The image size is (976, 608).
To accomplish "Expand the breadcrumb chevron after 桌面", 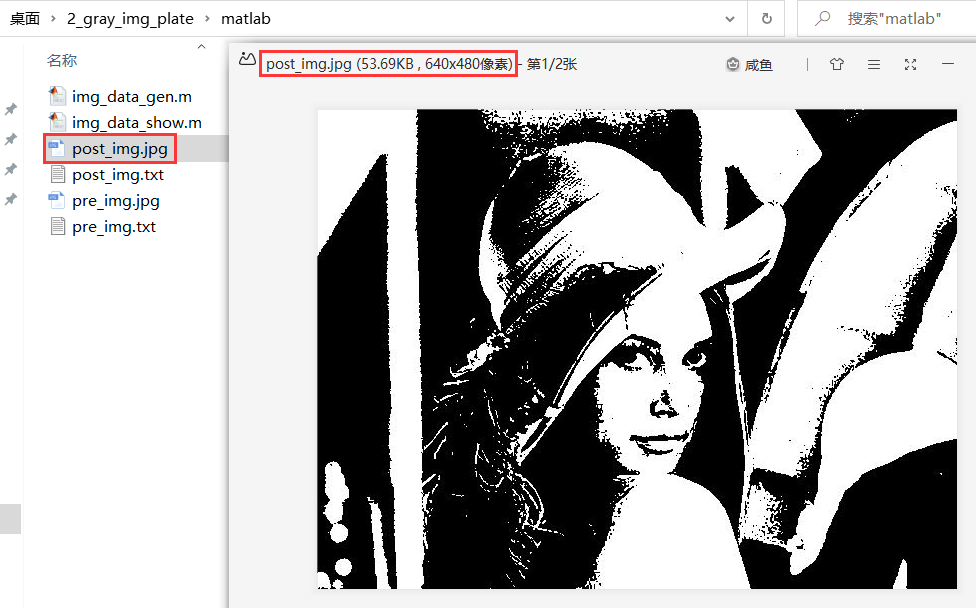I will (54, 19).
